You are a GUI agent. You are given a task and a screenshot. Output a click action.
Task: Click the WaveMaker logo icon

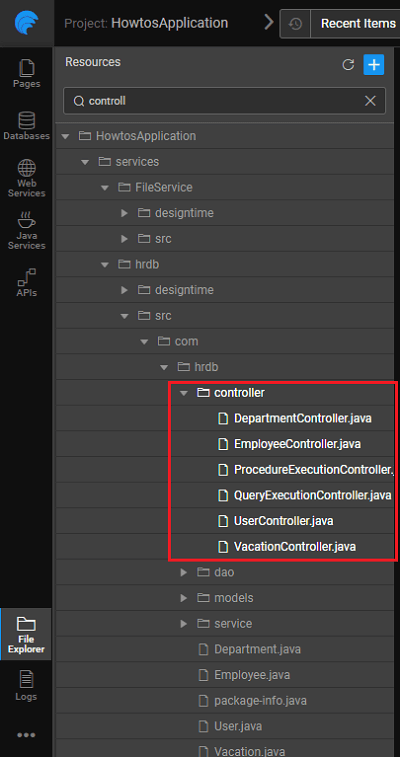coord(27,23)
